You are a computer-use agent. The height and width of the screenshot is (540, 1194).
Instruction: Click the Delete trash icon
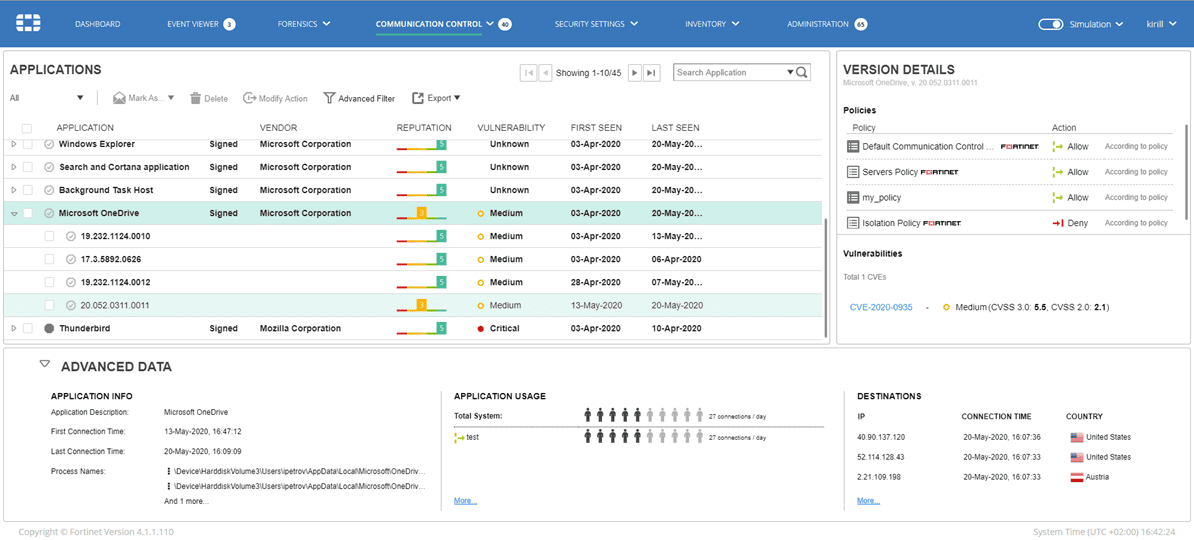(196, 98)
